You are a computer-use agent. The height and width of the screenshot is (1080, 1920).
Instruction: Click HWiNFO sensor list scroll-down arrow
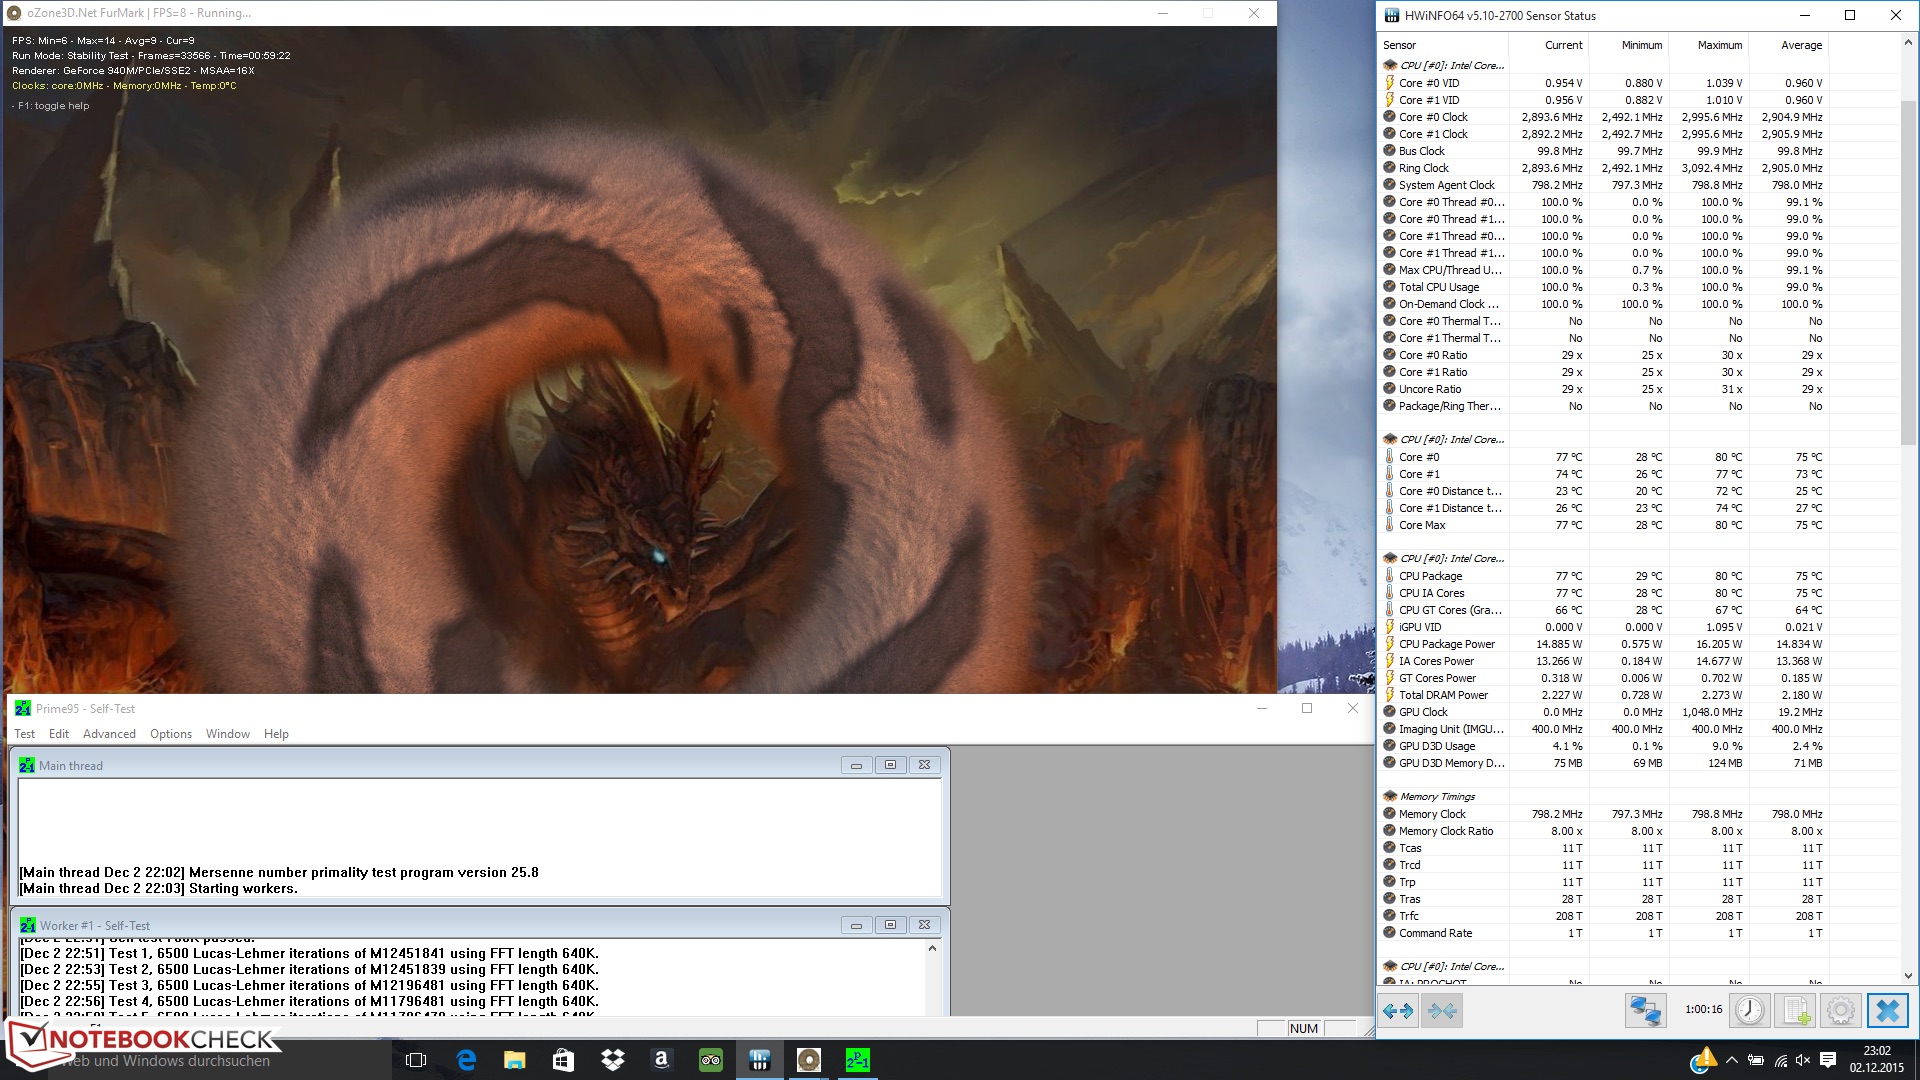point(1908,975)
